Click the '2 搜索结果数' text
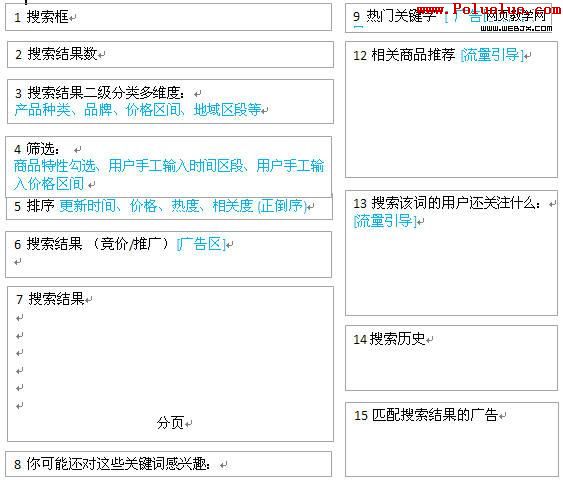Image resolution: width=563 pixels, height=487 pixels. [x=56, y=54]
